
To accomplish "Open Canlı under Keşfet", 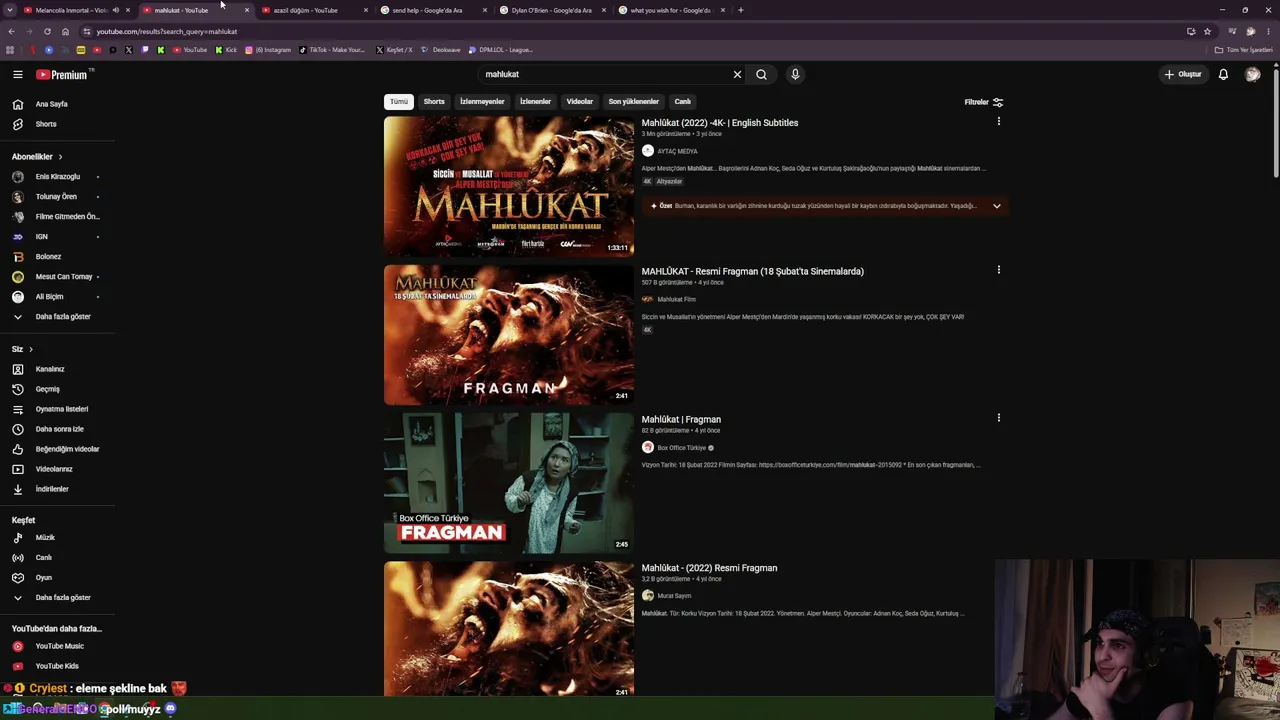I will [x=44, y=558].
